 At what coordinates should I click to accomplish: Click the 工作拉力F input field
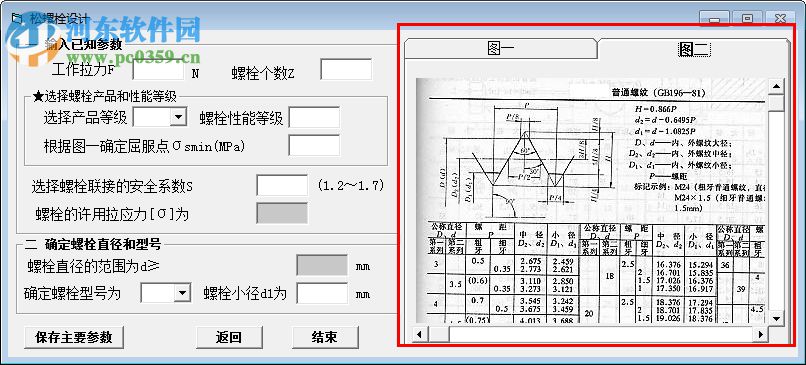point(158,69)
